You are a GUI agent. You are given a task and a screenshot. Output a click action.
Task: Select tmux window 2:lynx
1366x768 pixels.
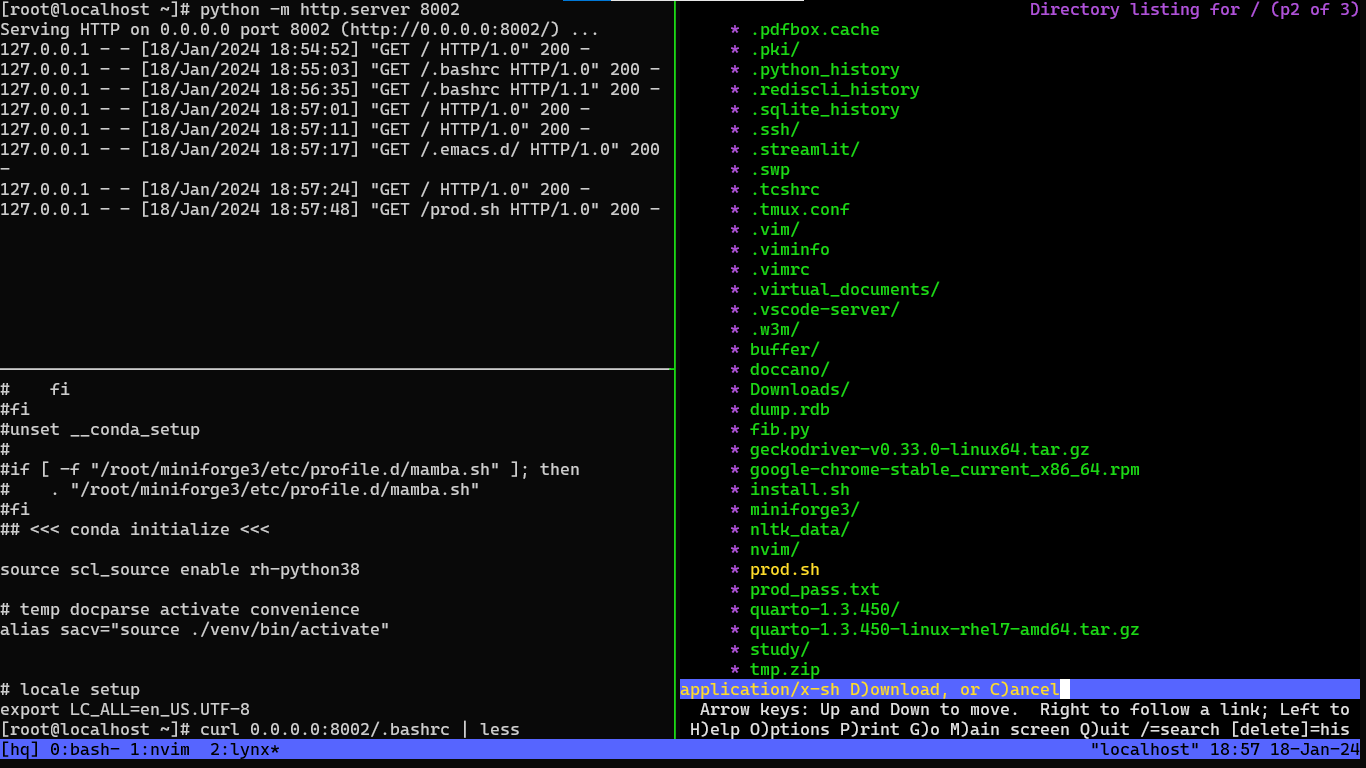[245, 750]
